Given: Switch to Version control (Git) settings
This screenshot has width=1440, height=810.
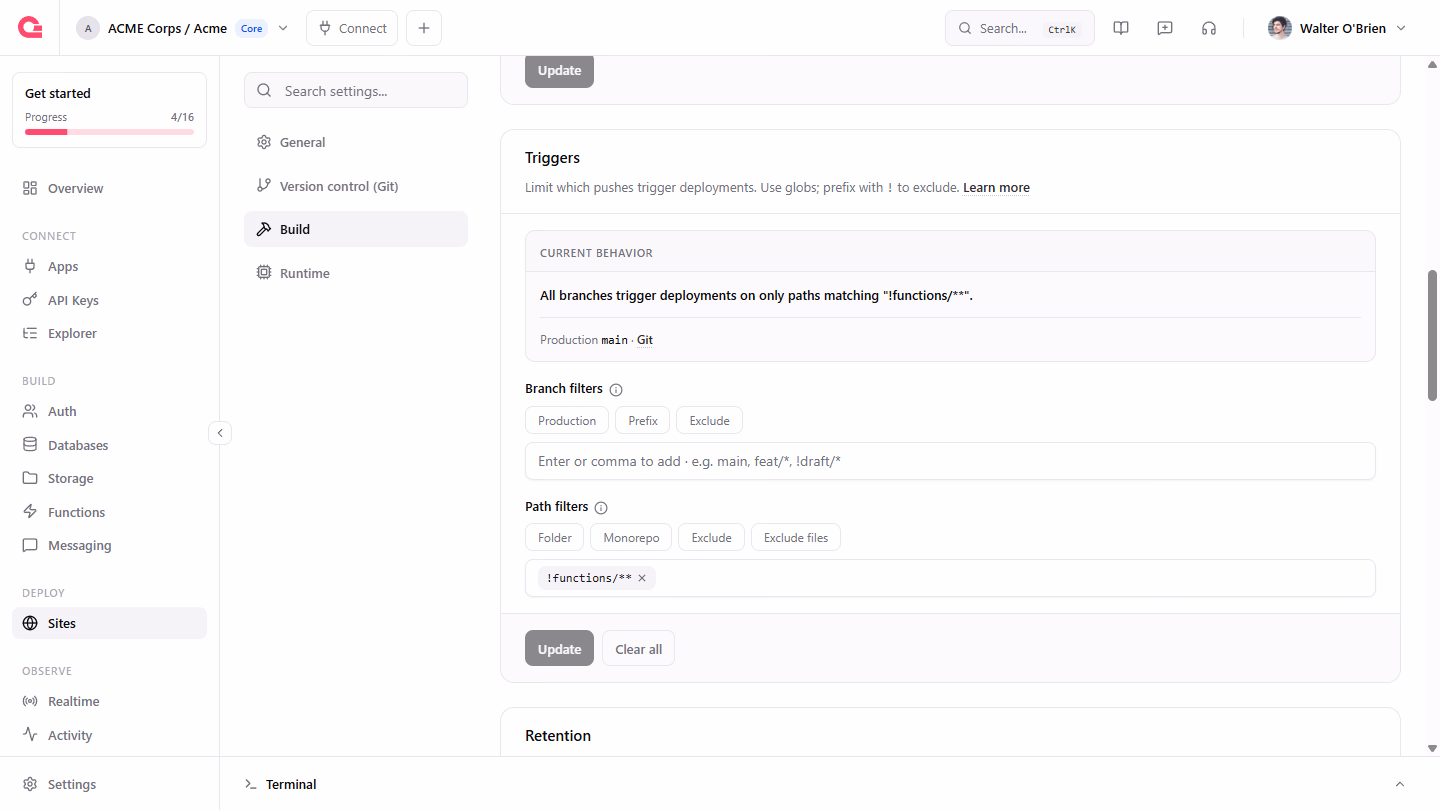Looking at the screenshot, I should point(356,186).
